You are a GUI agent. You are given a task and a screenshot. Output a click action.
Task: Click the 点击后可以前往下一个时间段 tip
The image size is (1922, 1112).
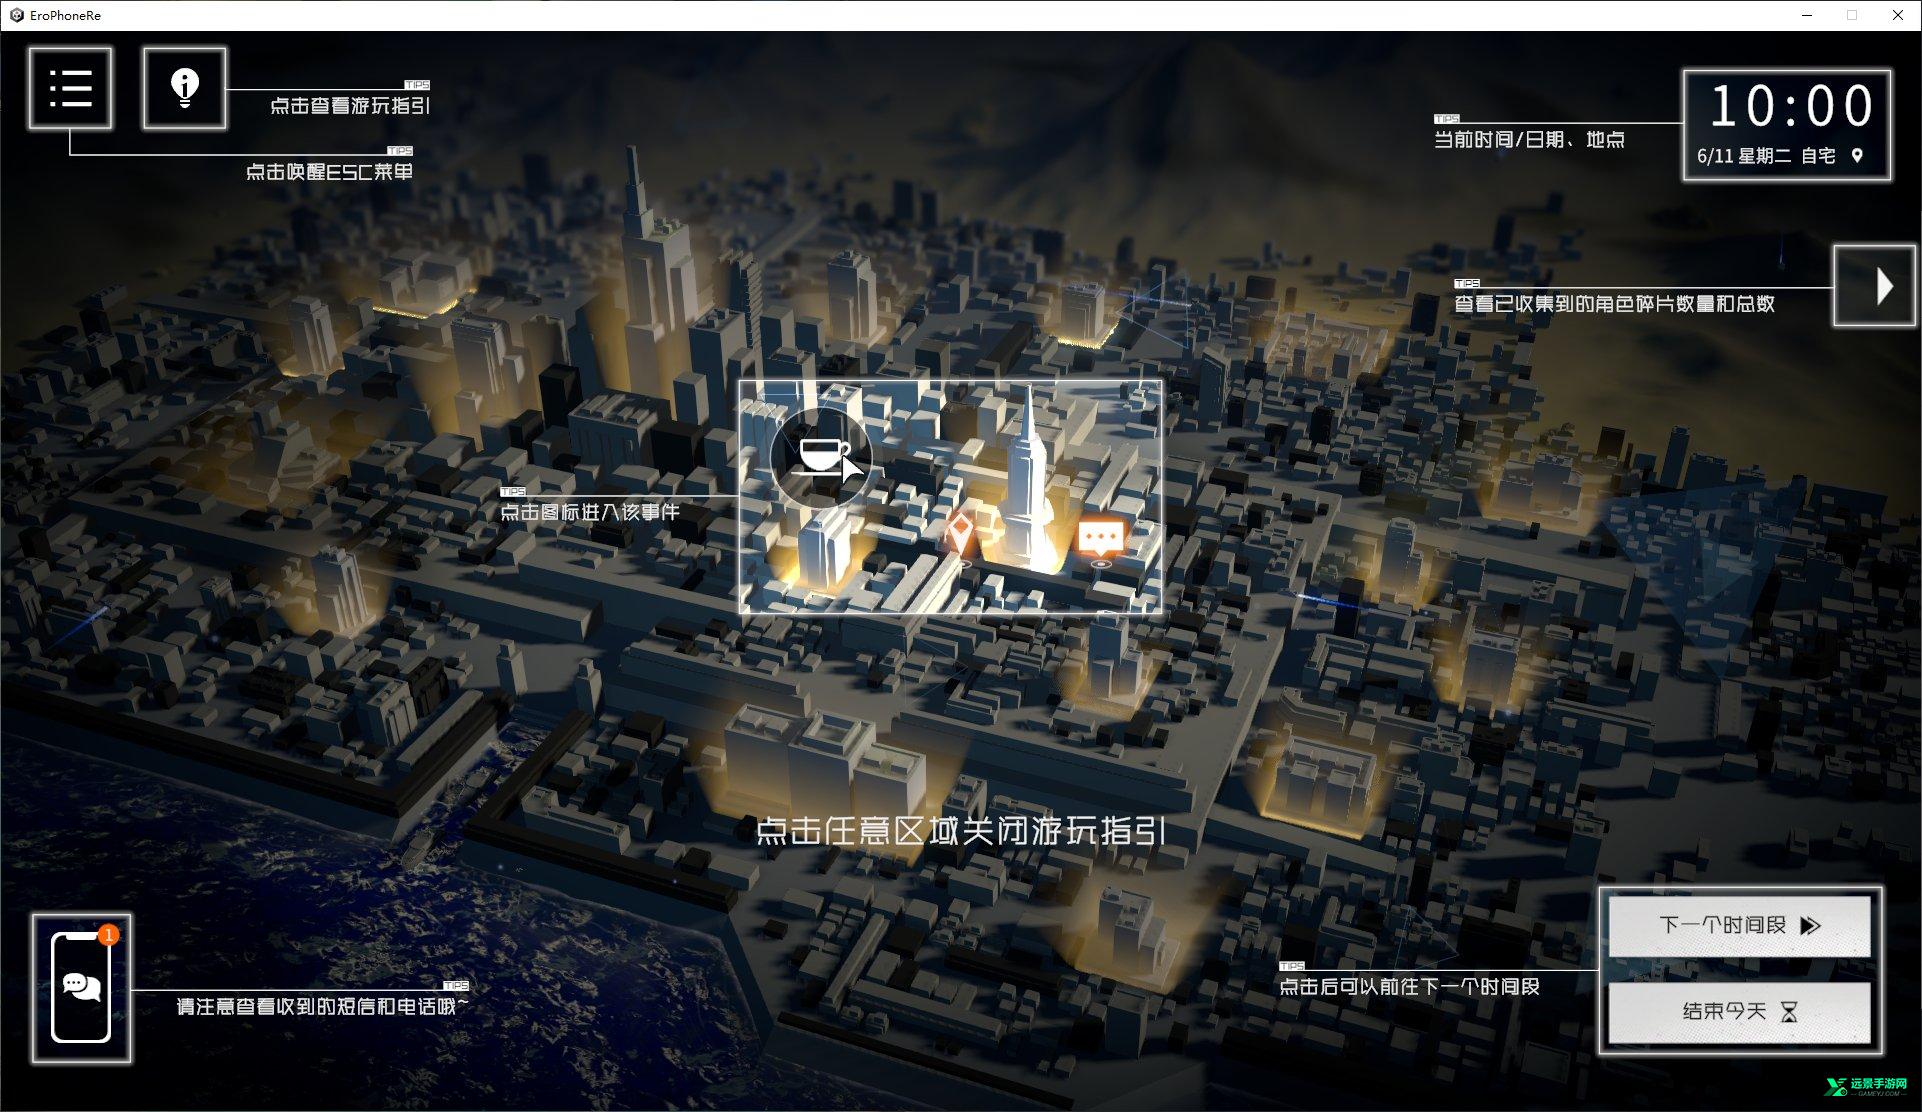pyautogui.click(x=1409, y=986)
